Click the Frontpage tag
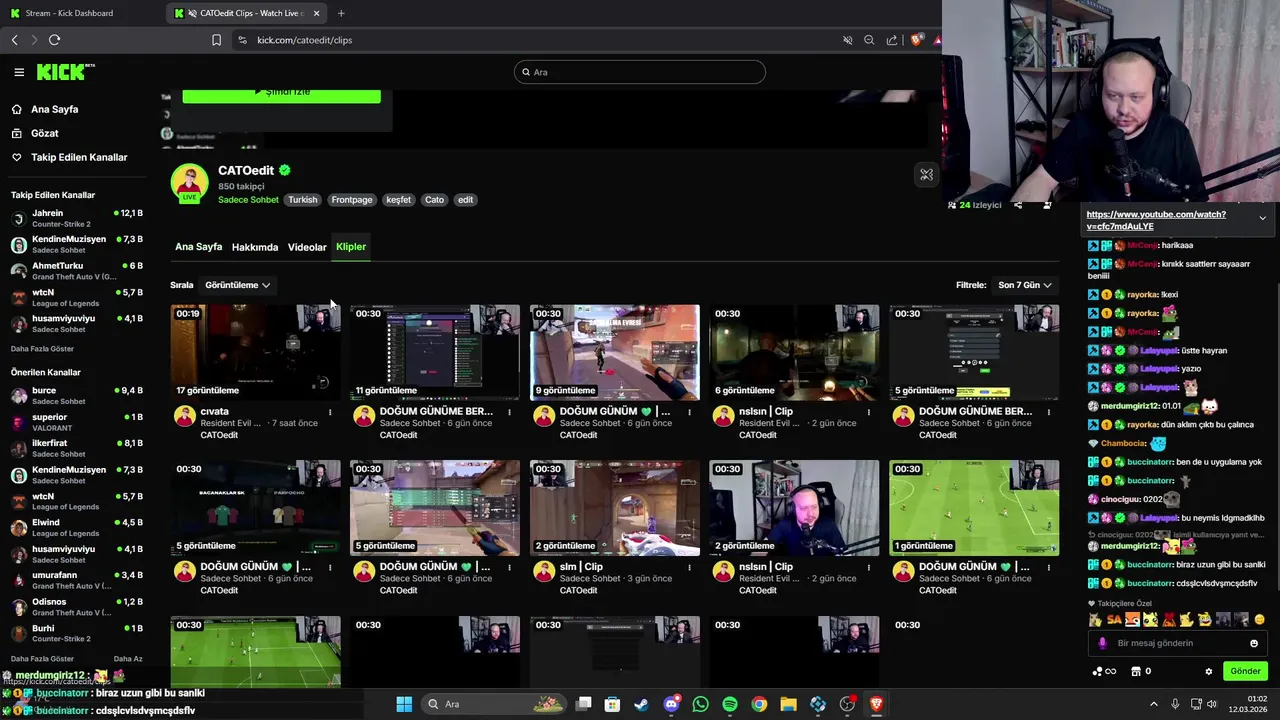The image size is (1280, 720). tap(352, 200)
